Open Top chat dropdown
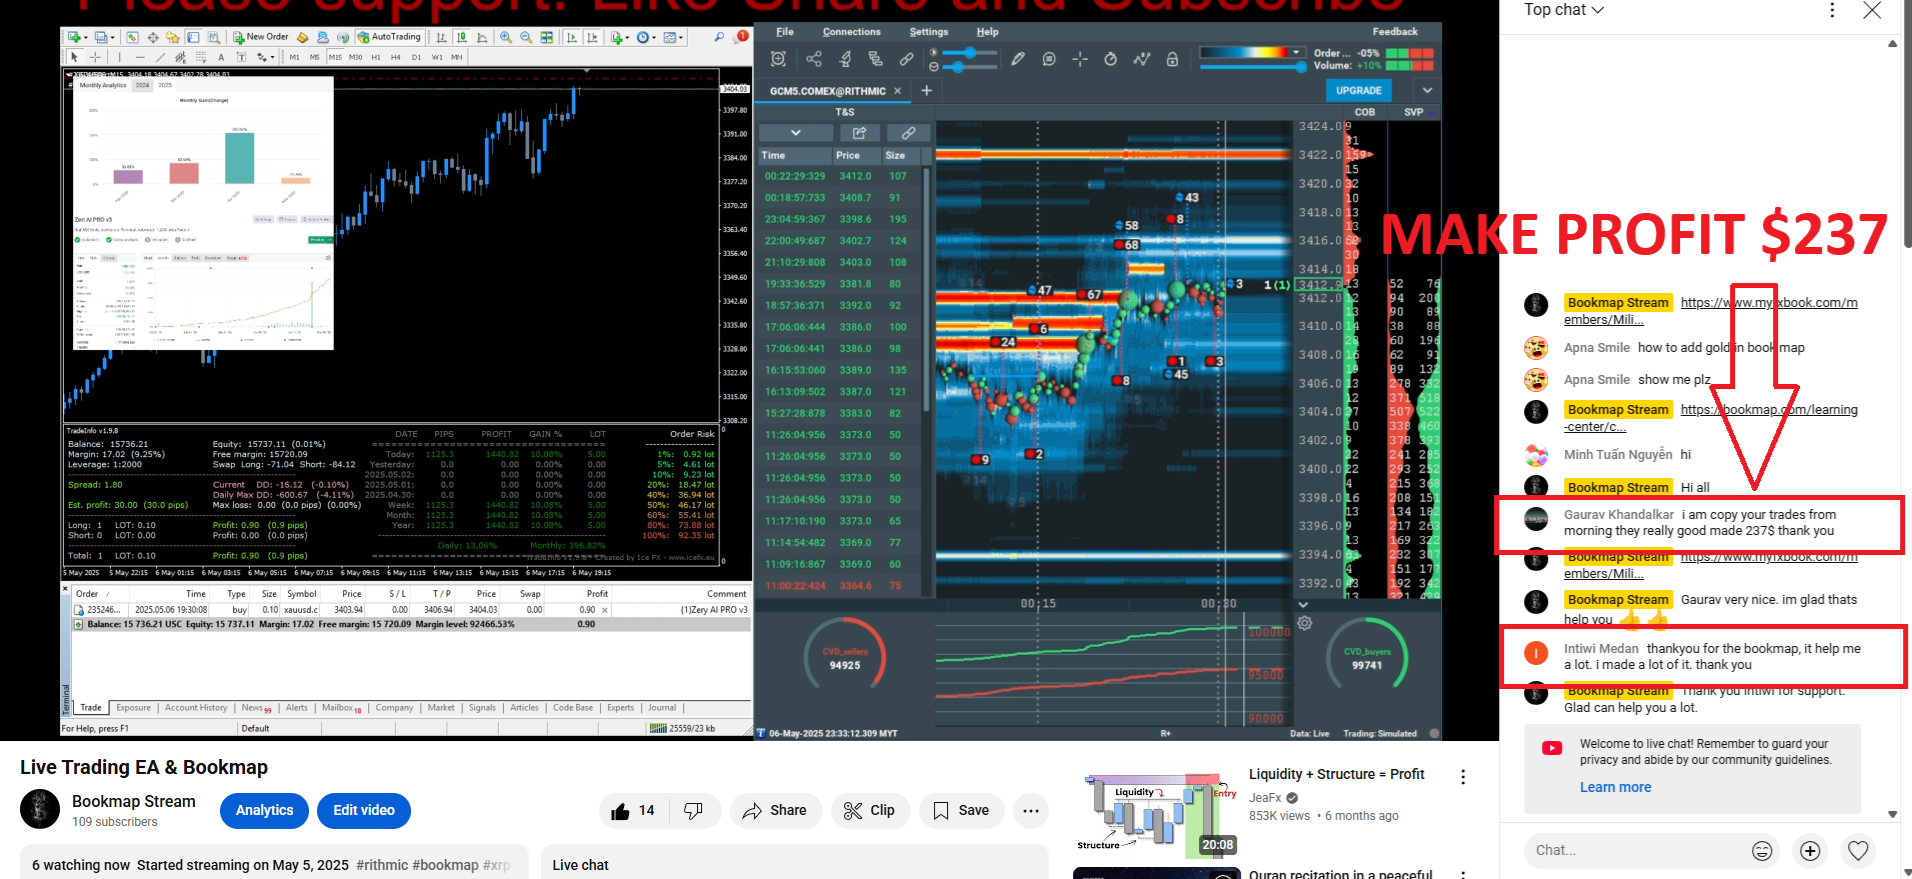 click(1563, 10)
